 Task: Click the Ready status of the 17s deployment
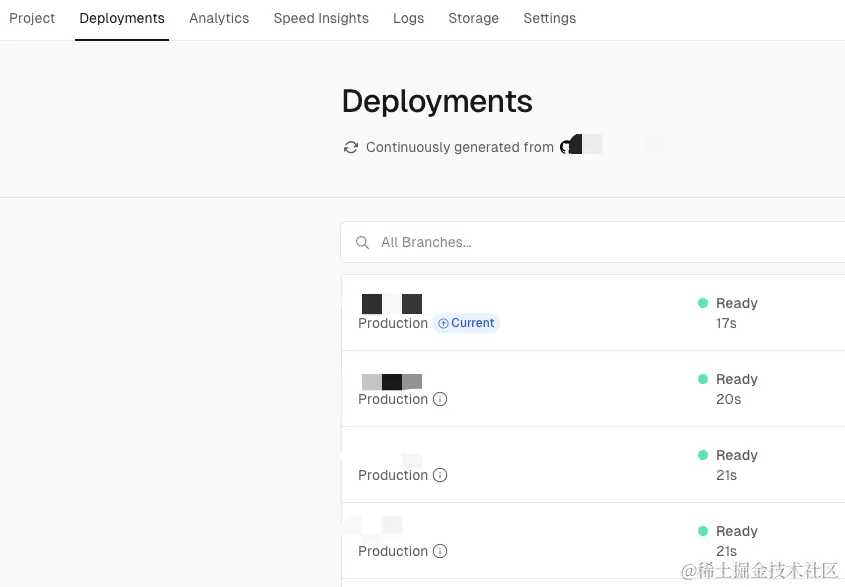click(737, 303)
